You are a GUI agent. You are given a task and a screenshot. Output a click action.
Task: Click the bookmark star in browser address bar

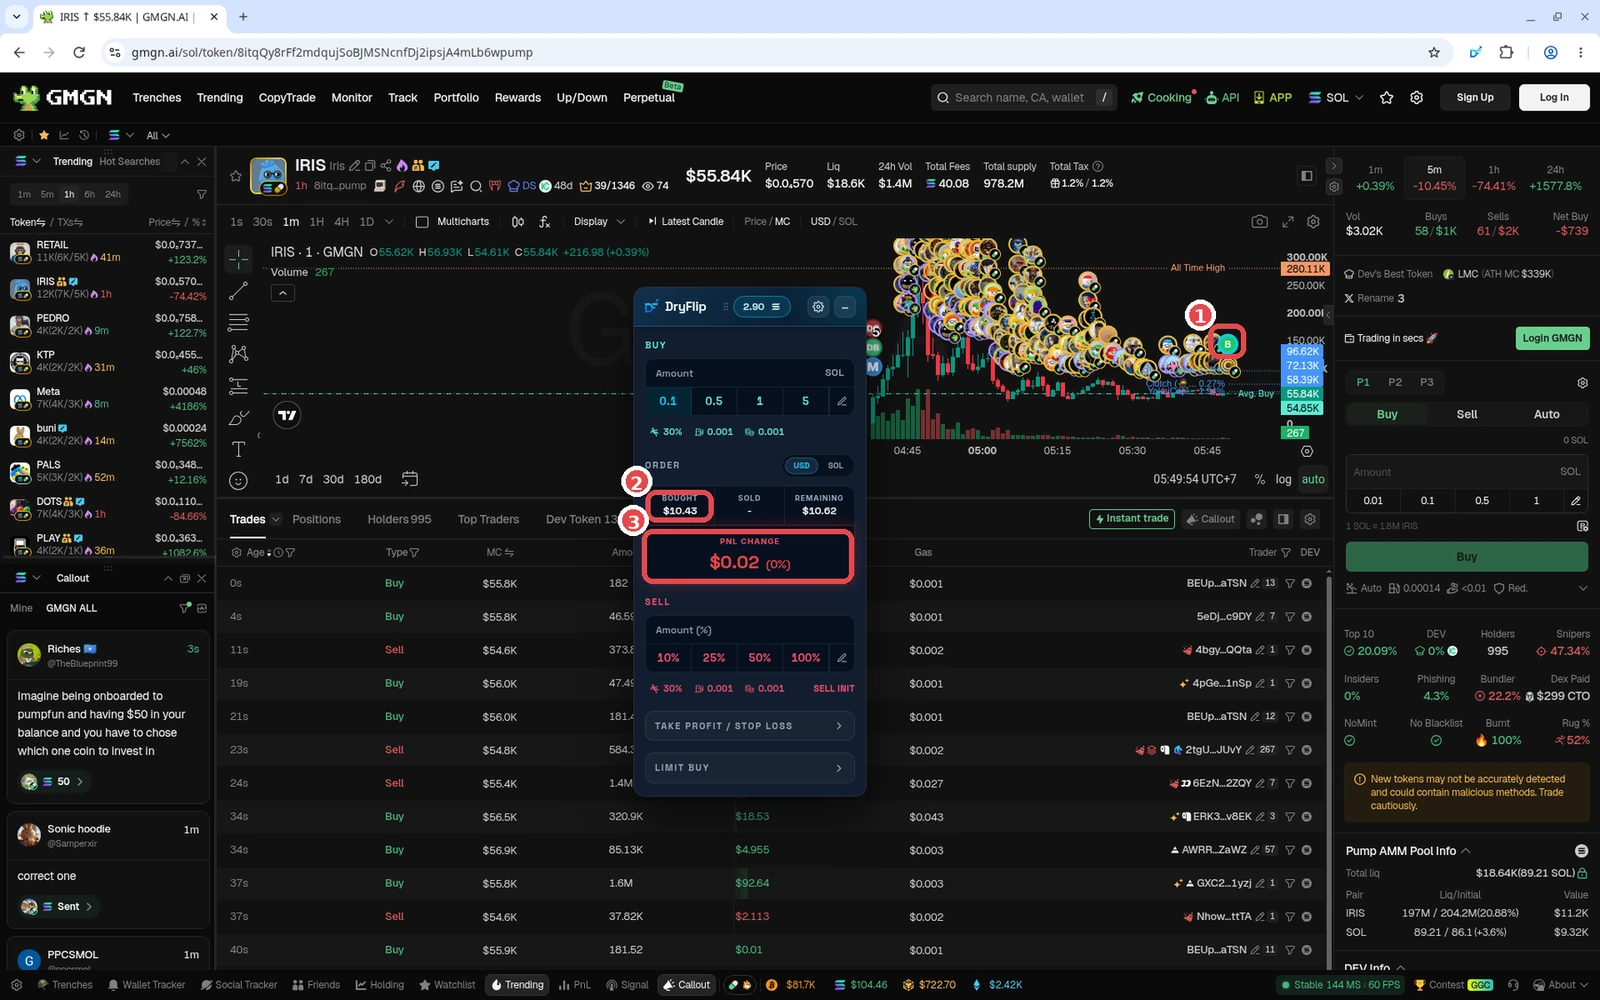tap(1434, 52)
